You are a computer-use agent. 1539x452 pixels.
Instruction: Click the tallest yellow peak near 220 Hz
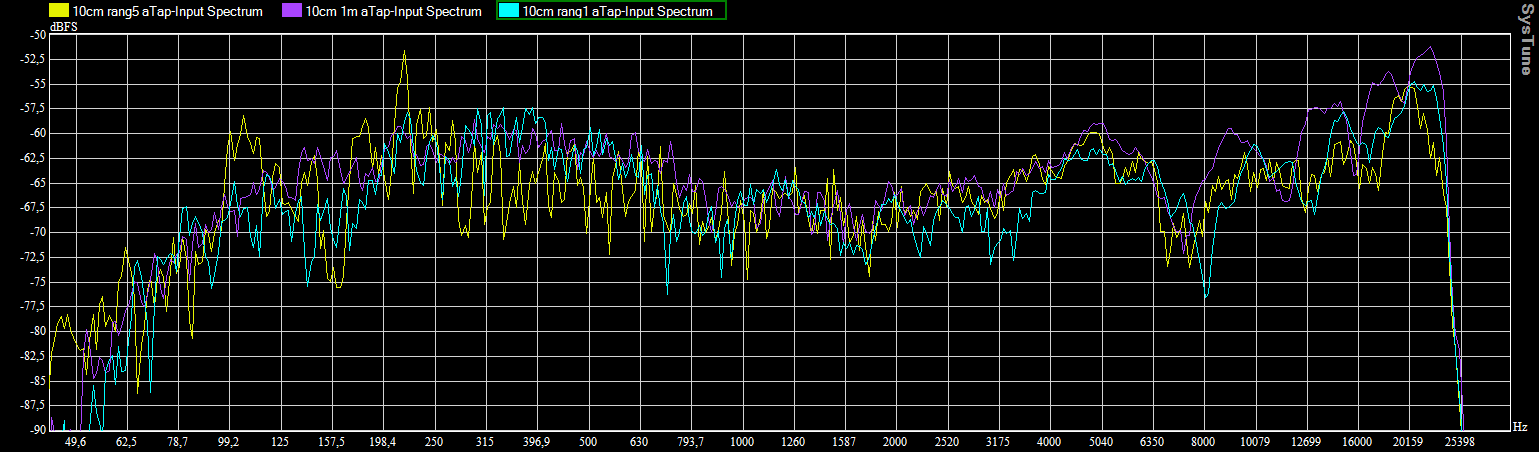pyautogui.click(x=404, y=52)
